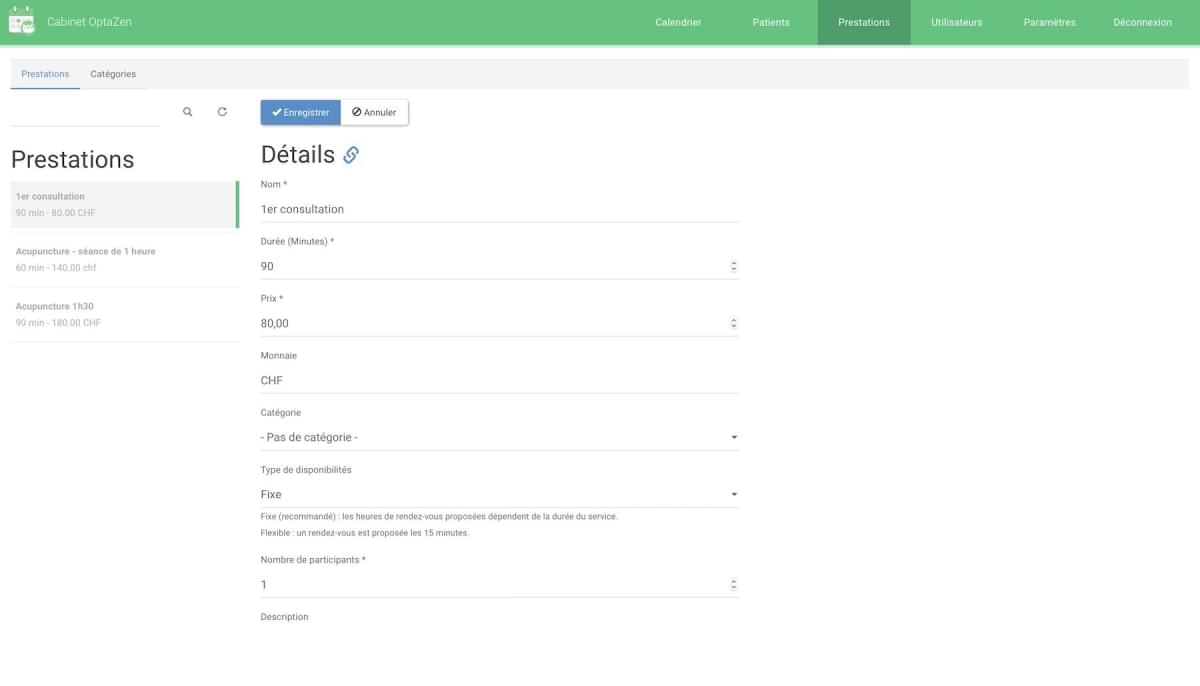Screen dimensions: 1200x686
Task: Click the link icon next to Détails heading
Action: (349, 154)
